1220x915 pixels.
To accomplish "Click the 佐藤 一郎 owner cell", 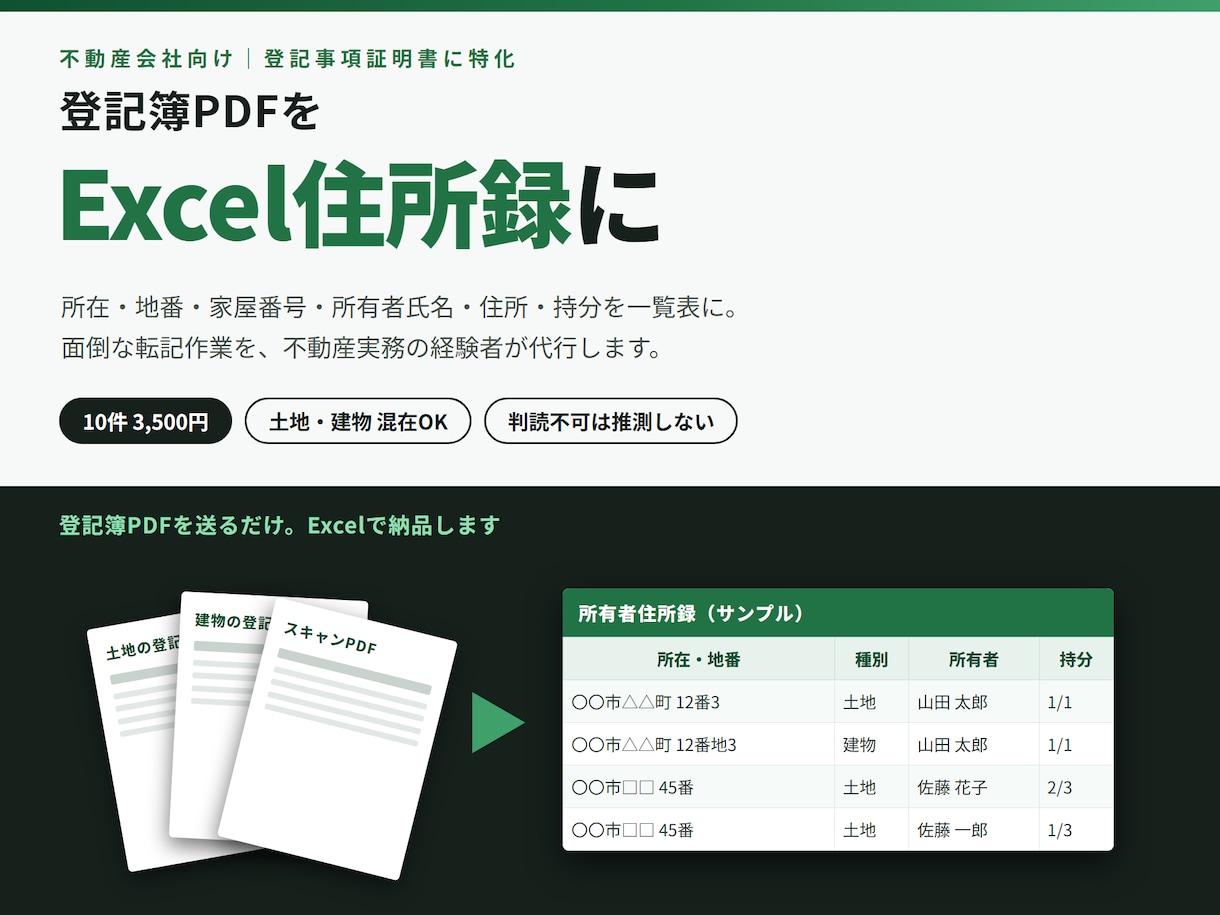I will pos(973,830).
